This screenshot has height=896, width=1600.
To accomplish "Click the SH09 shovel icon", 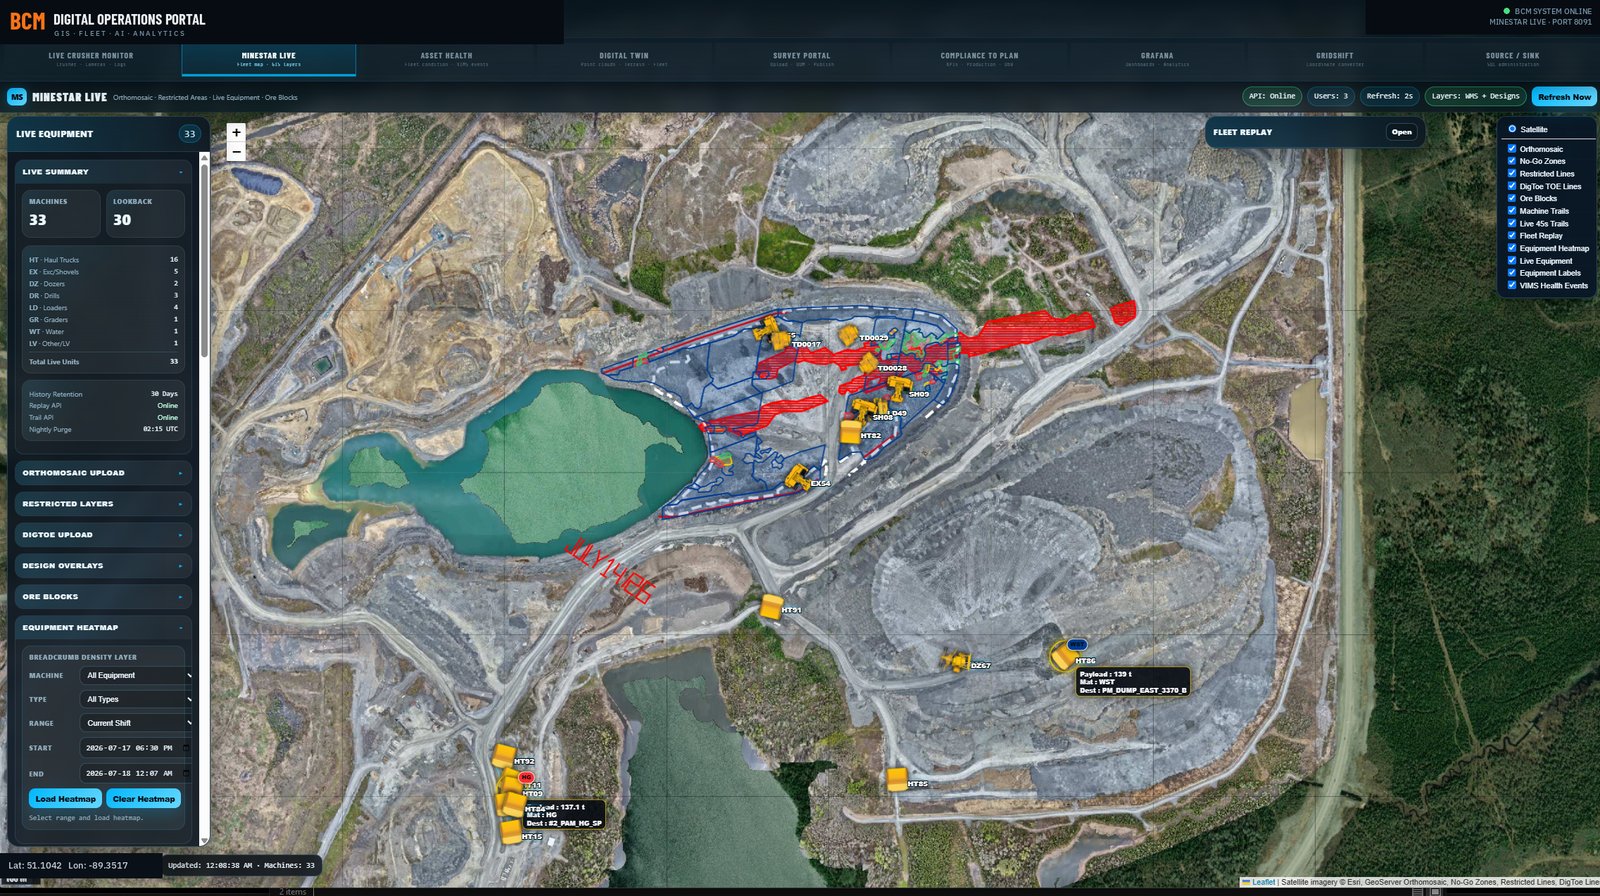I will point(899,387).
